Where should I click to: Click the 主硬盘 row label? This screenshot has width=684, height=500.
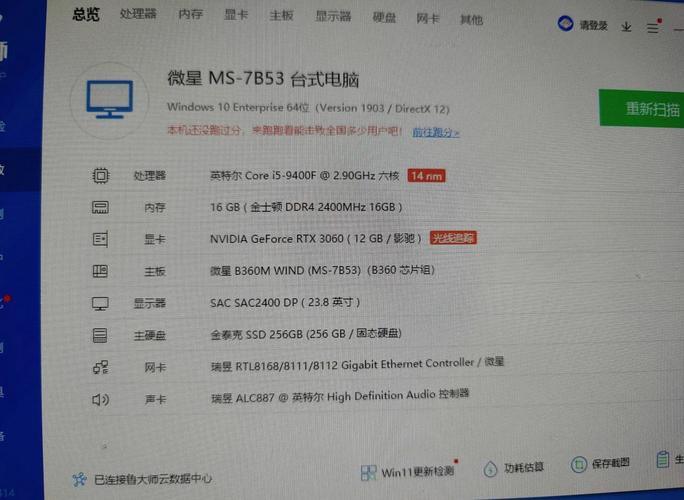[150, 335]
